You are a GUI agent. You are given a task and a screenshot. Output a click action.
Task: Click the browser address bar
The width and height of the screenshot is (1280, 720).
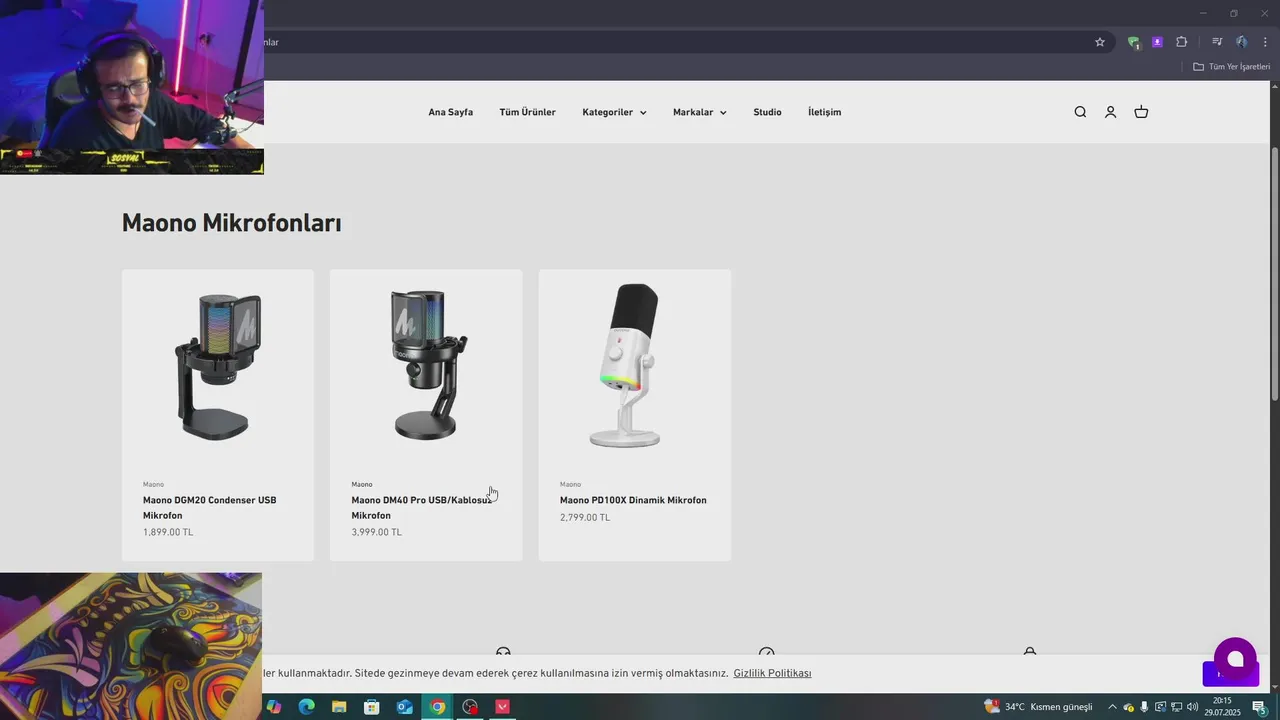coord(680,42)
